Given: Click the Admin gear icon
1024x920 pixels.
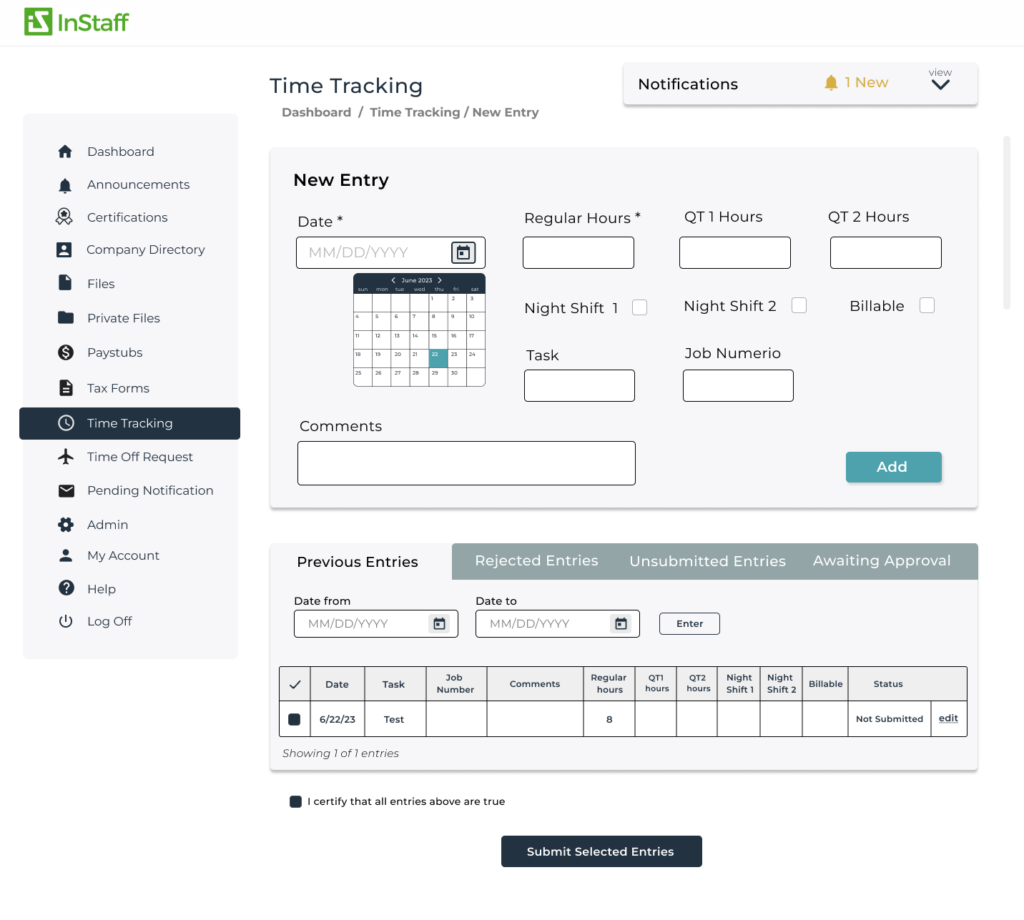Looking at the screenshot, I should (x=65, y=525).
